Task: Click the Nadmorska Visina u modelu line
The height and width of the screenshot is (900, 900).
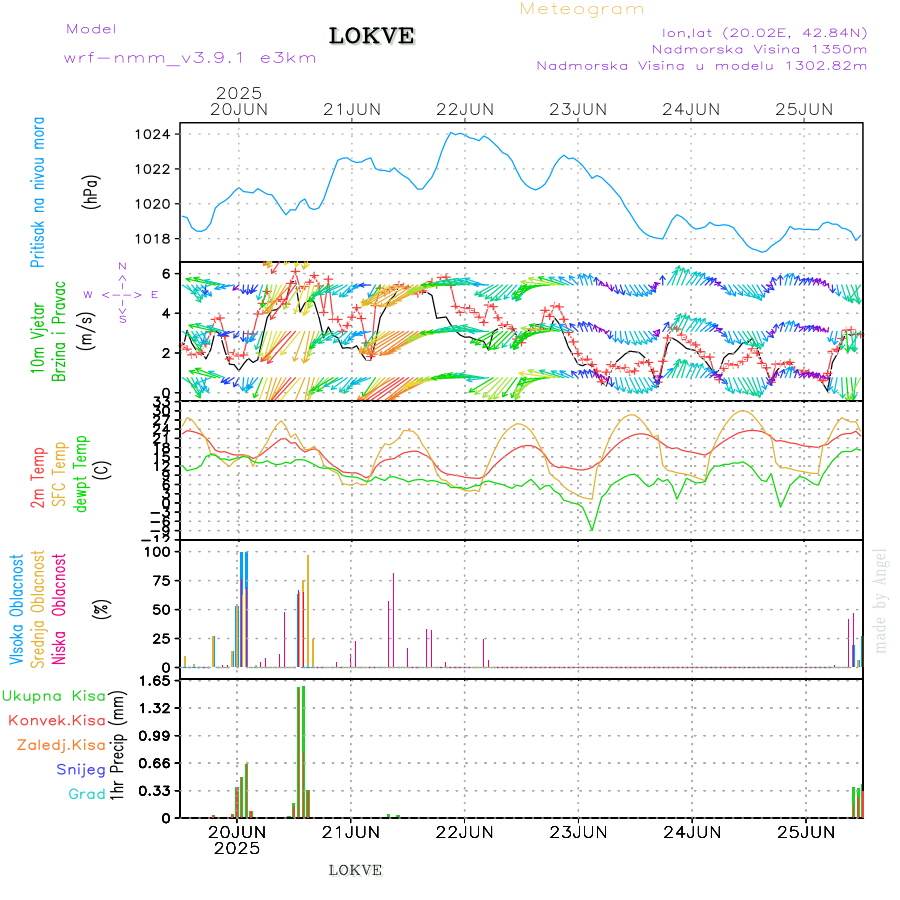Action: [x=701, y=66]
